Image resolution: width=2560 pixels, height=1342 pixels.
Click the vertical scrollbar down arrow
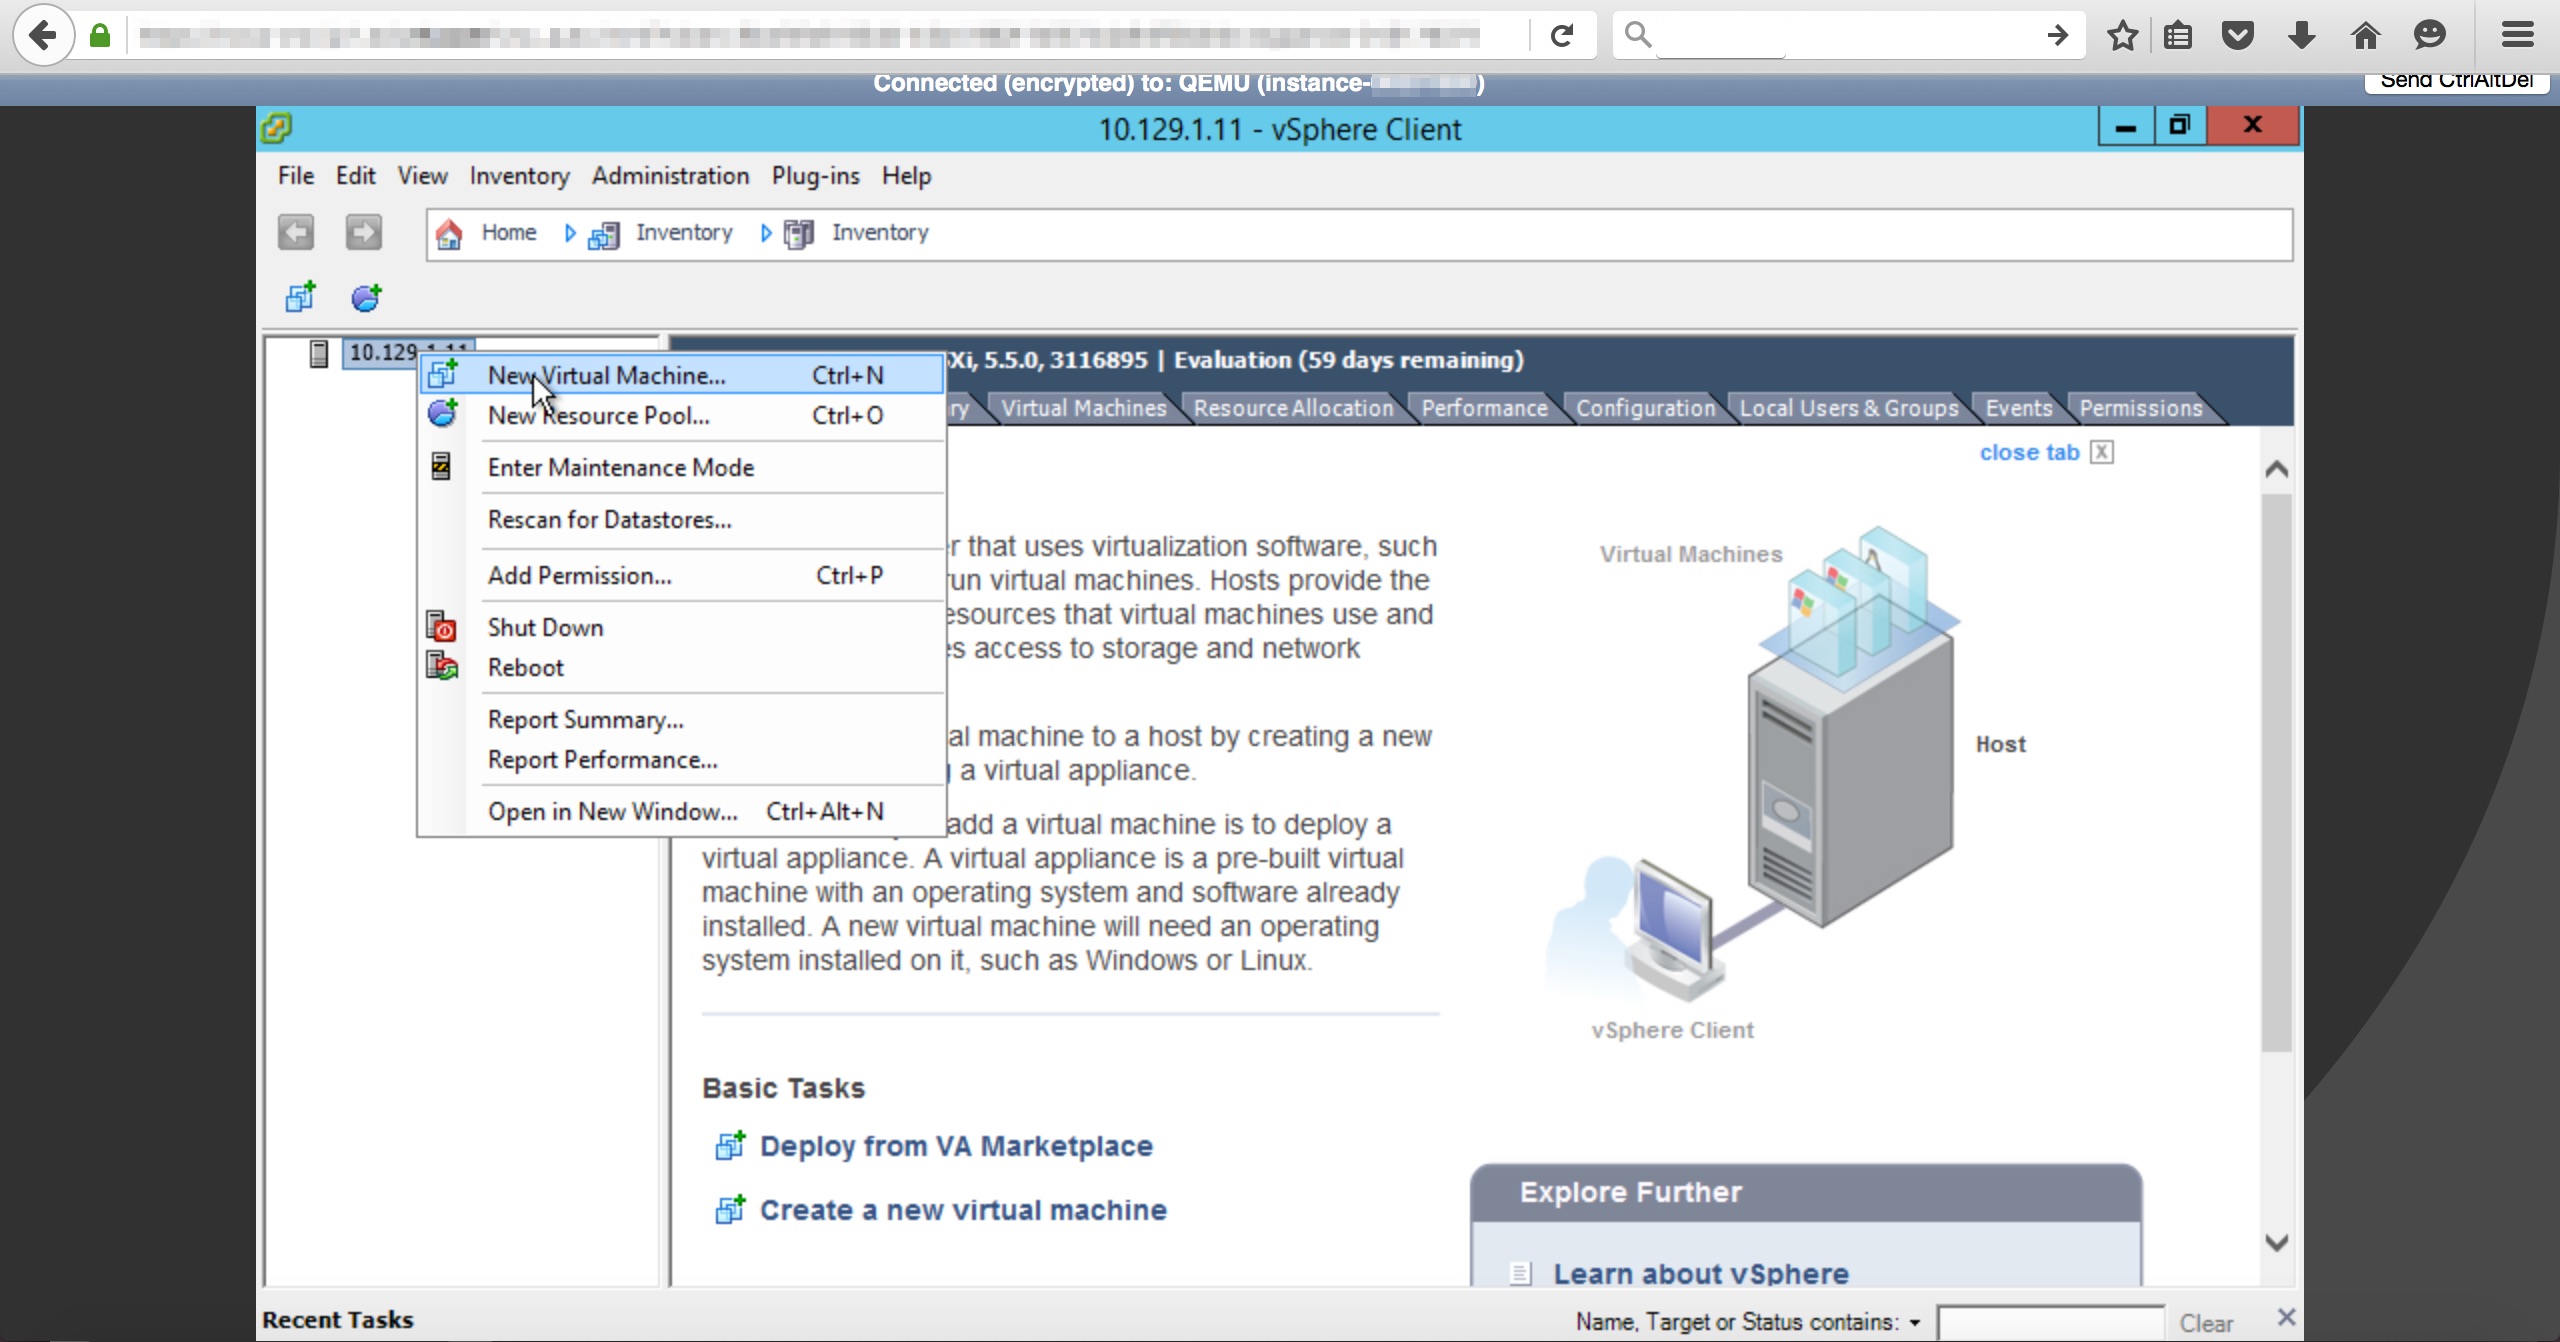point(2276,1243)
